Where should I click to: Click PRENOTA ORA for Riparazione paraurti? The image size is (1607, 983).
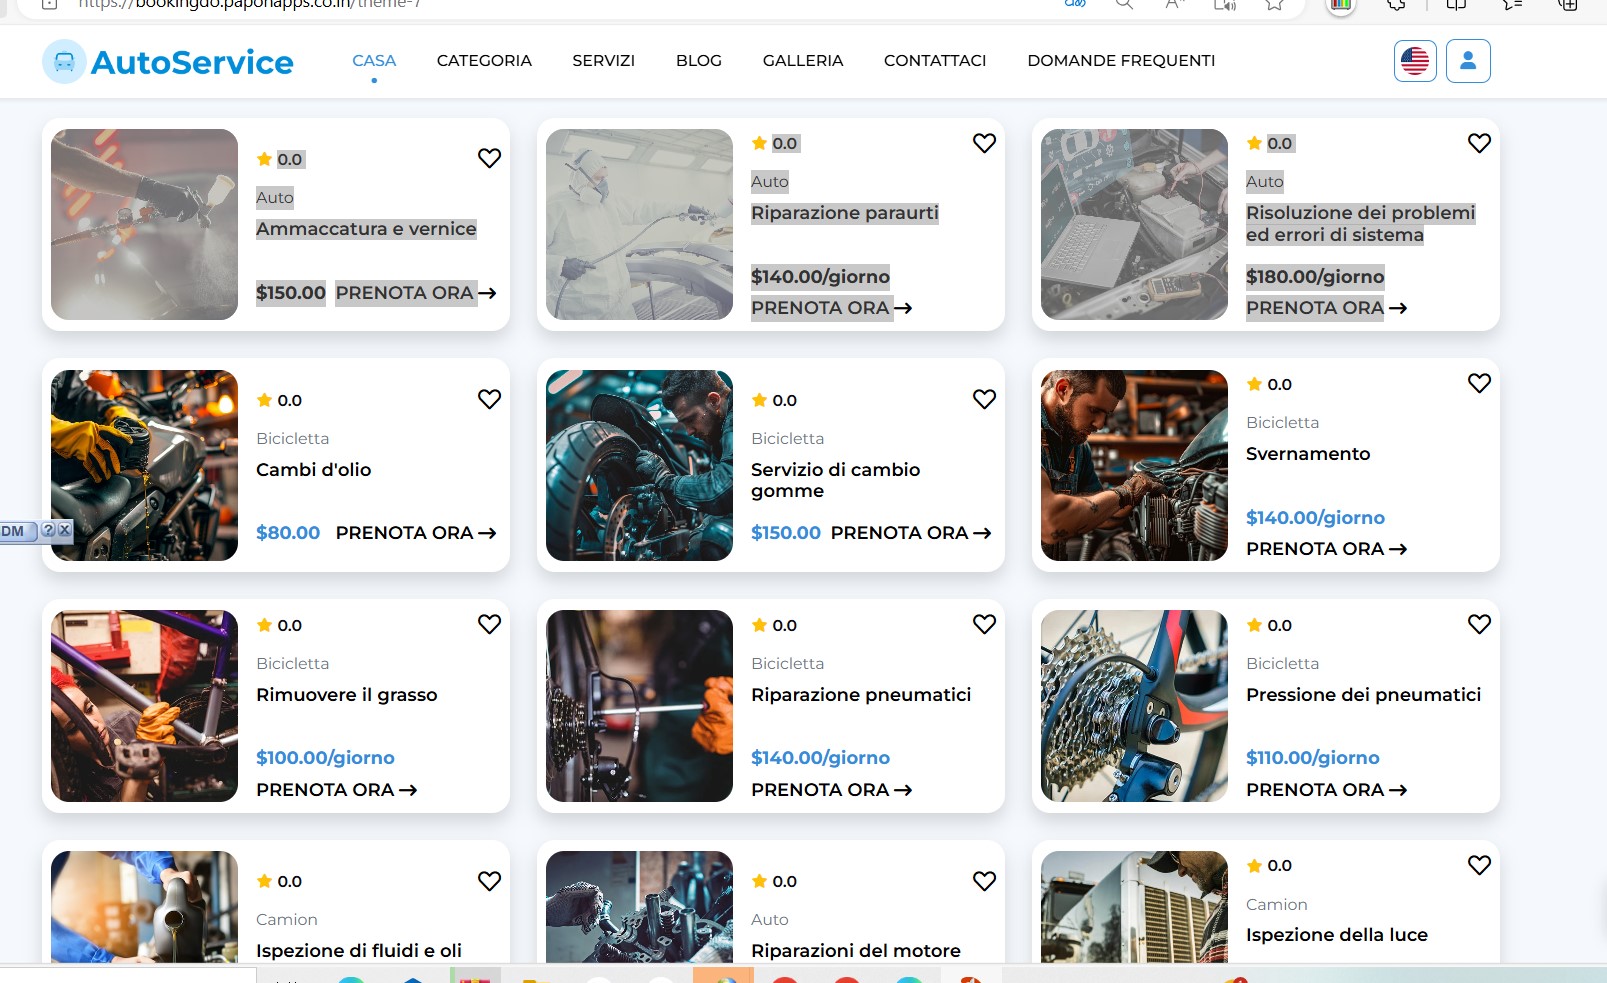tap(831, 308)
